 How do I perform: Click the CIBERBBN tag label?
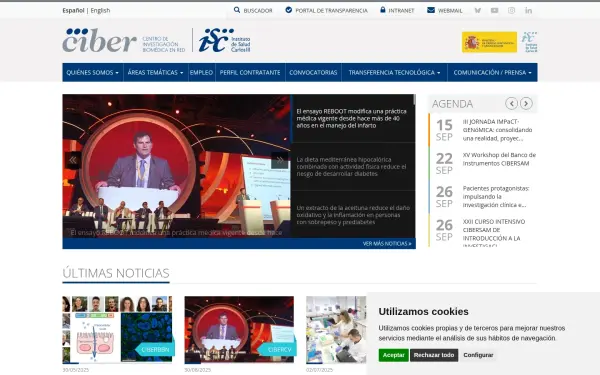(155, 349)
